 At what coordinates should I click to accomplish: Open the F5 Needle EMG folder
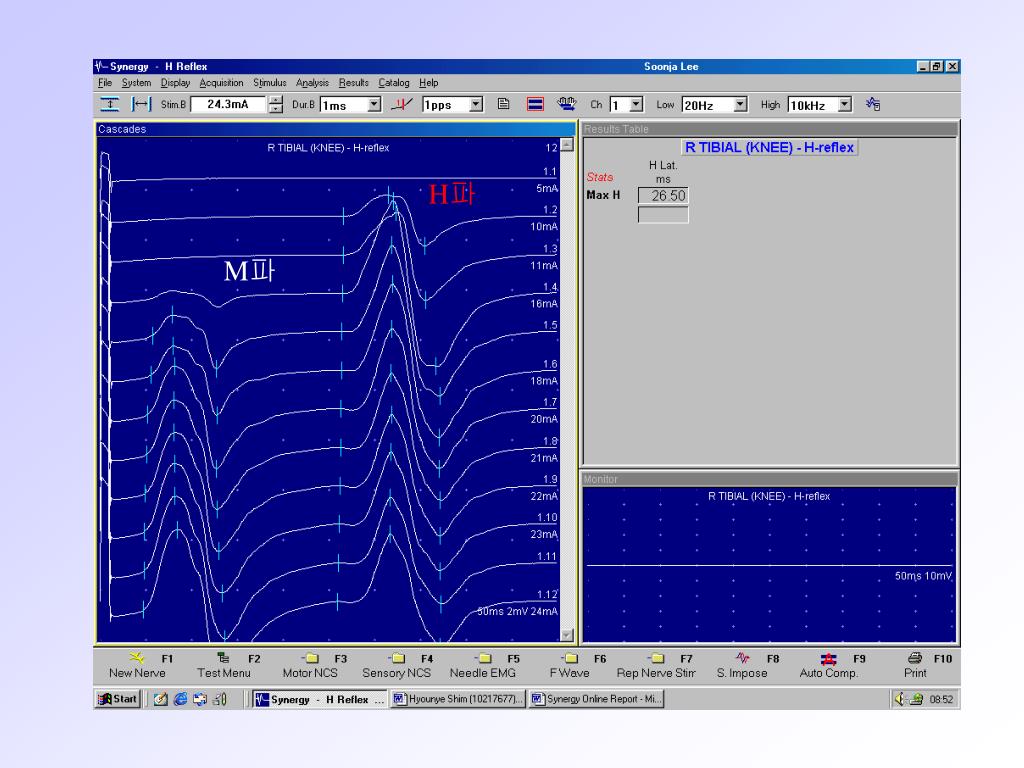(x=484, y=658)
